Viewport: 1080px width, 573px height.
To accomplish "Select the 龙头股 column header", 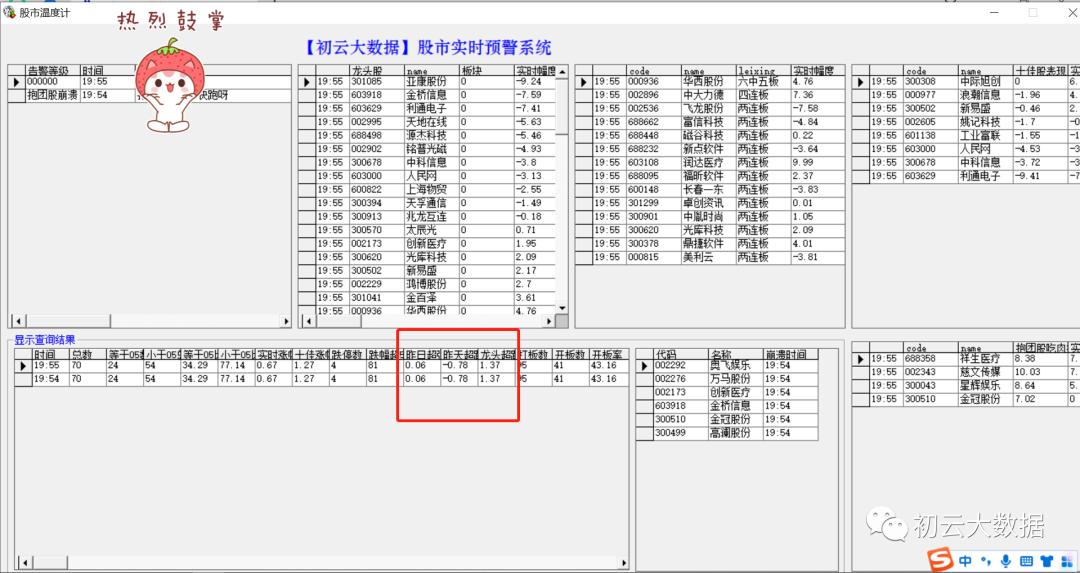I will tap(377, 70).
